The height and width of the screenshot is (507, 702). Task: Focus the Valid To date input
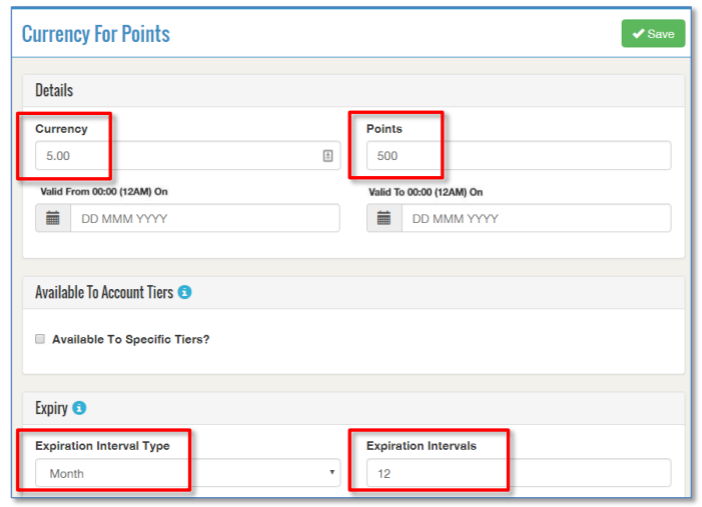tap(535, 218)
